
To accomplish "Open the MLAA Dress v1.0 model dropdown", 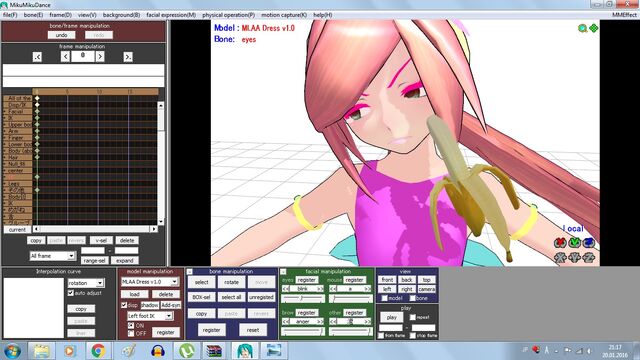I will click(x=150, y=282).
